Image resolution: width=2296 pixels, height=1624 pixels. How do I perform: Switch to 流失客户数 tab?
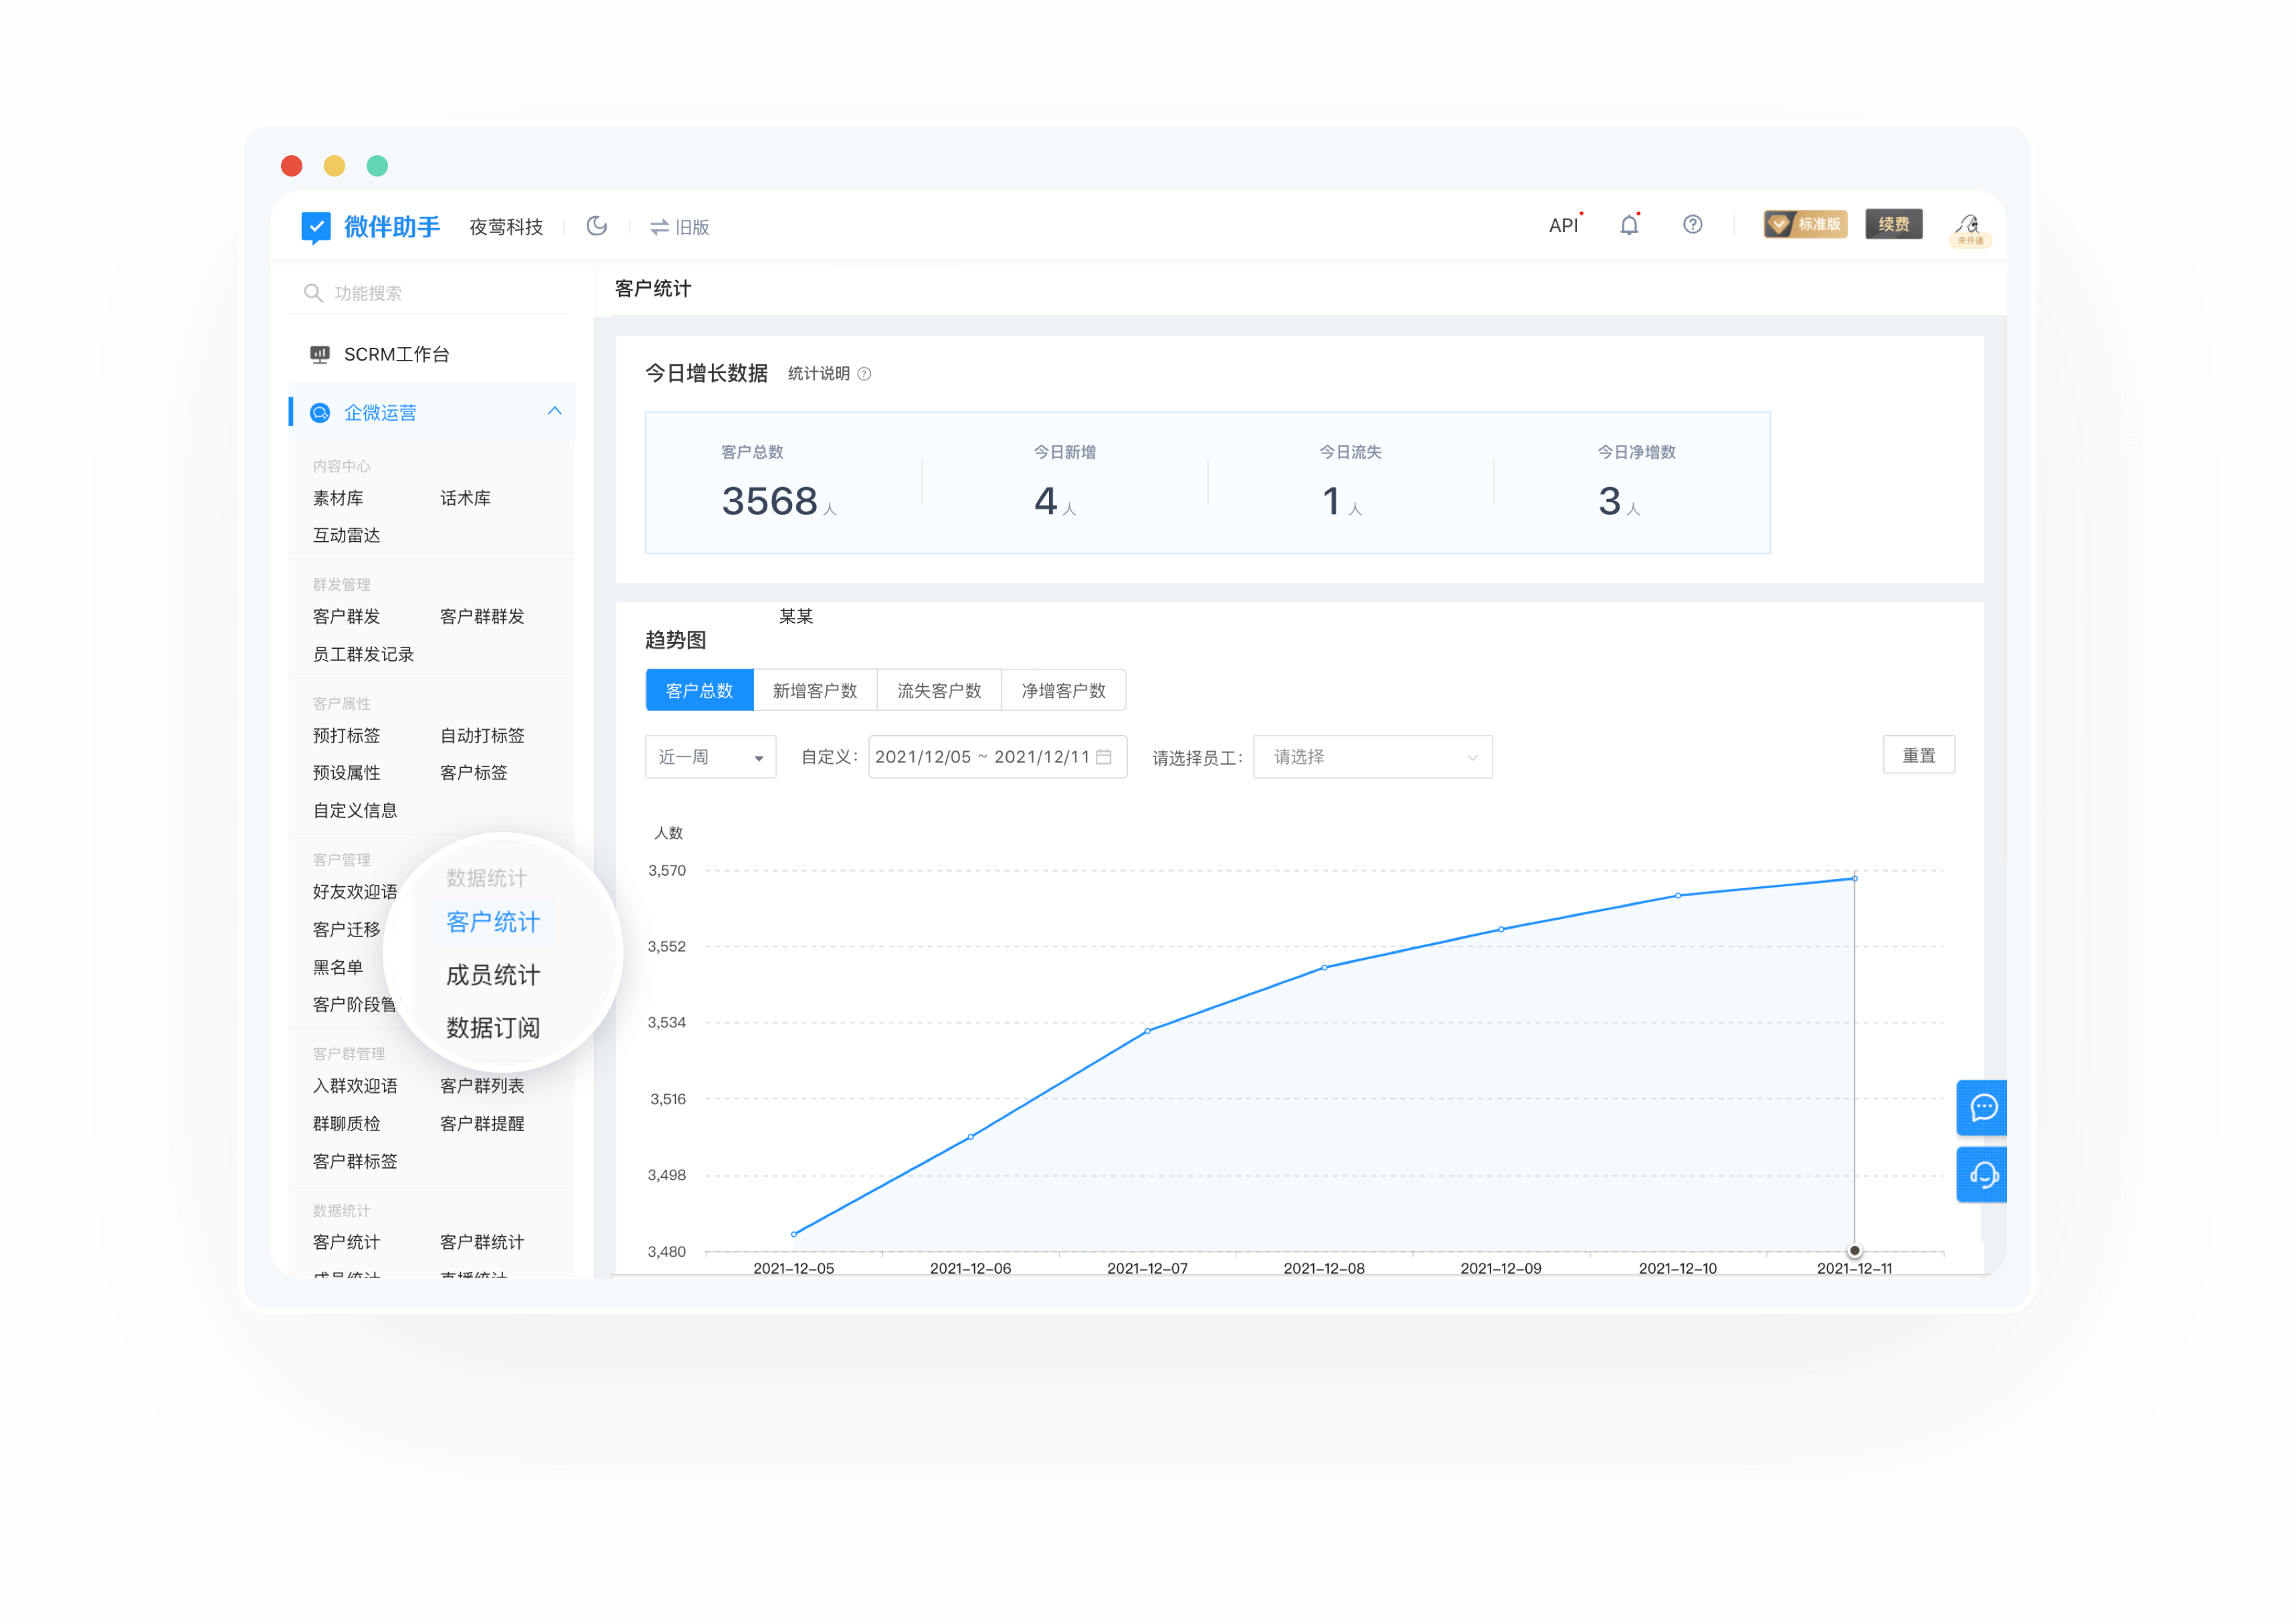coord(939,690)
